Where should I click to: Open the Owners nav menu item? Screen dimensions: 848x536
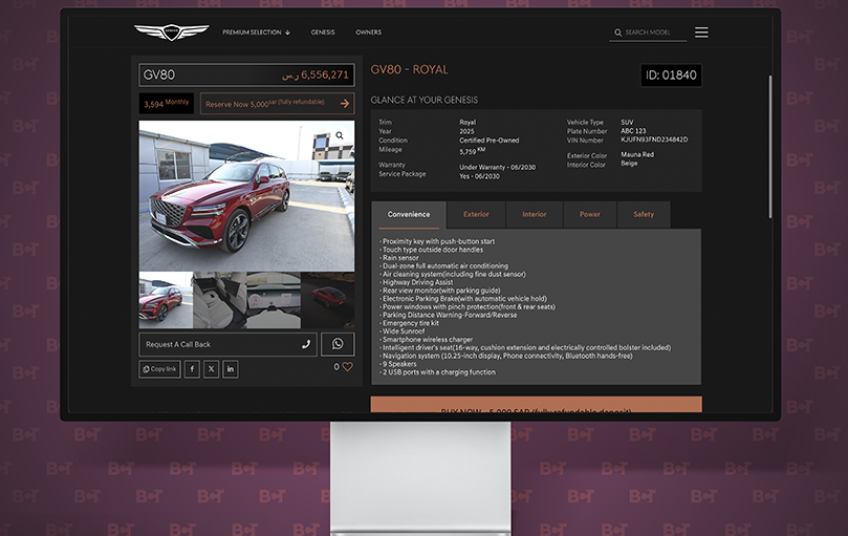[368, 32]
